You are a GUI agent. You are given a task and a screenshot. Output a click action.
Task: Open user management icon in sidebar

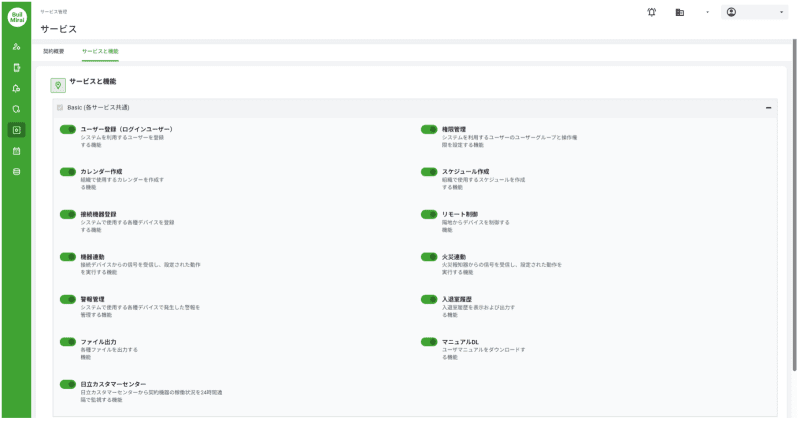coord(16,47)
